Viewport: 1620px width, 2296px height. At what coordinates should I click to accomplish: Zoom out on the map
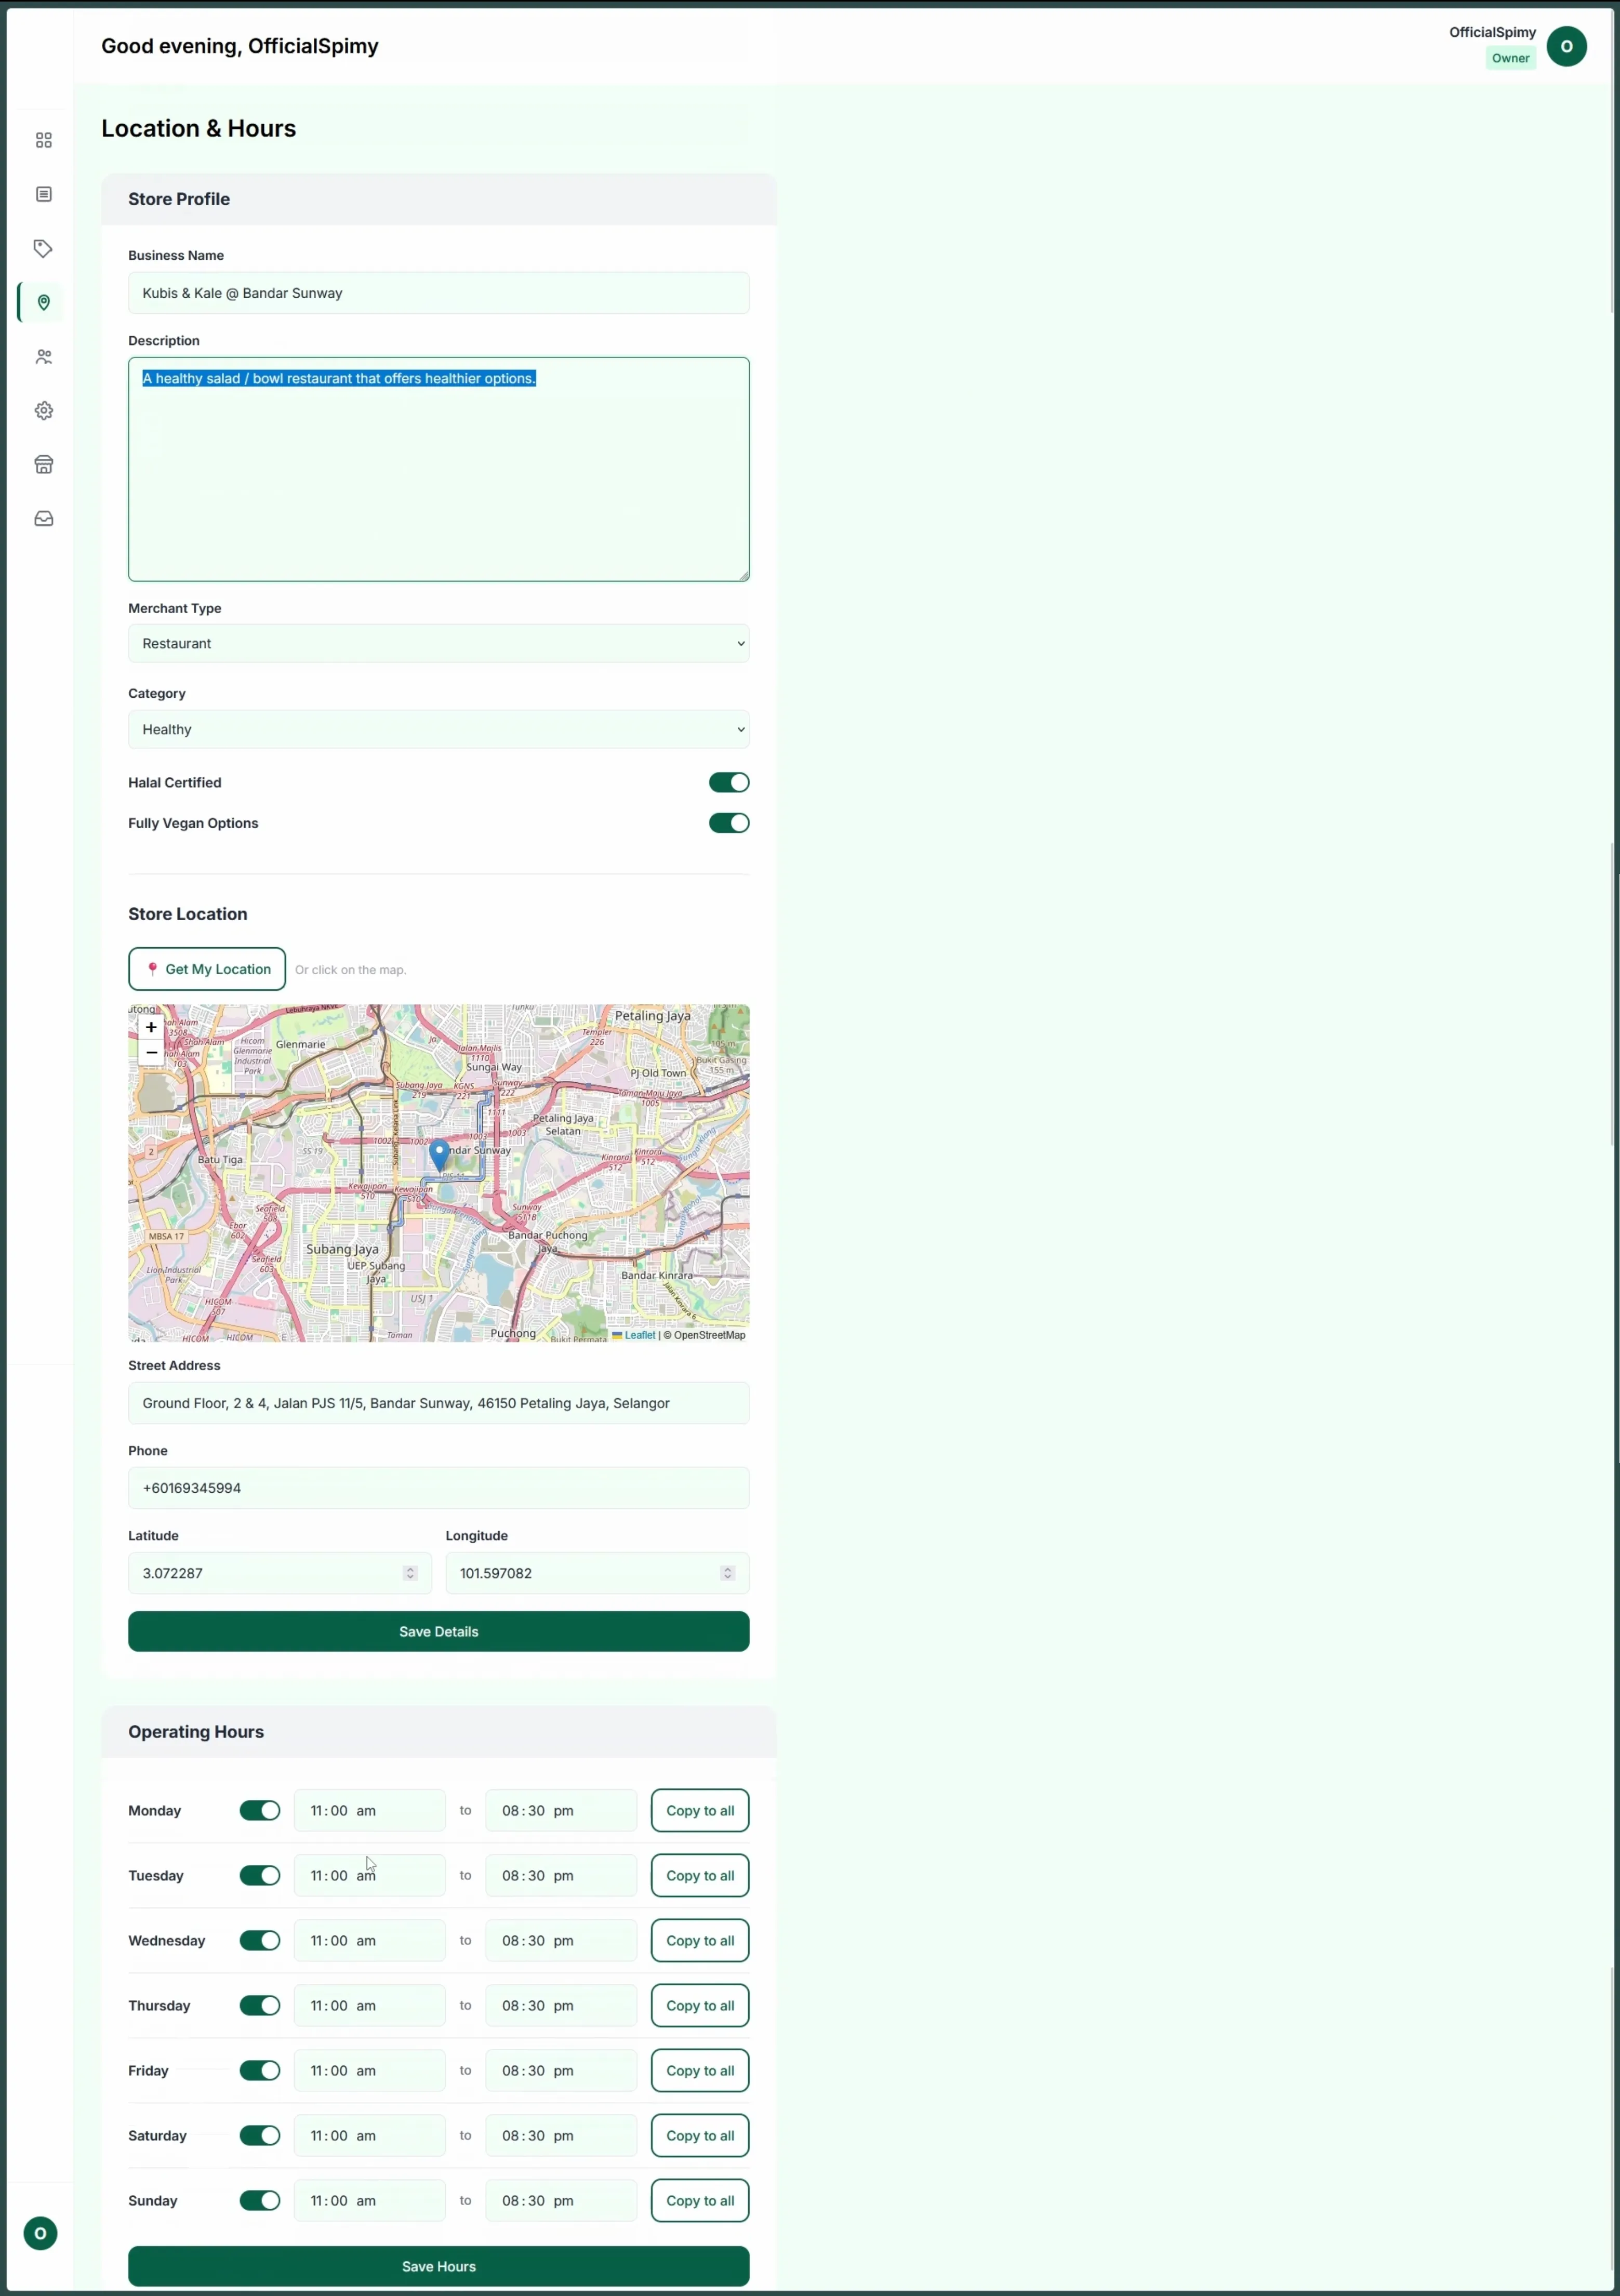pyautogui.click(x=151, y=1052)
